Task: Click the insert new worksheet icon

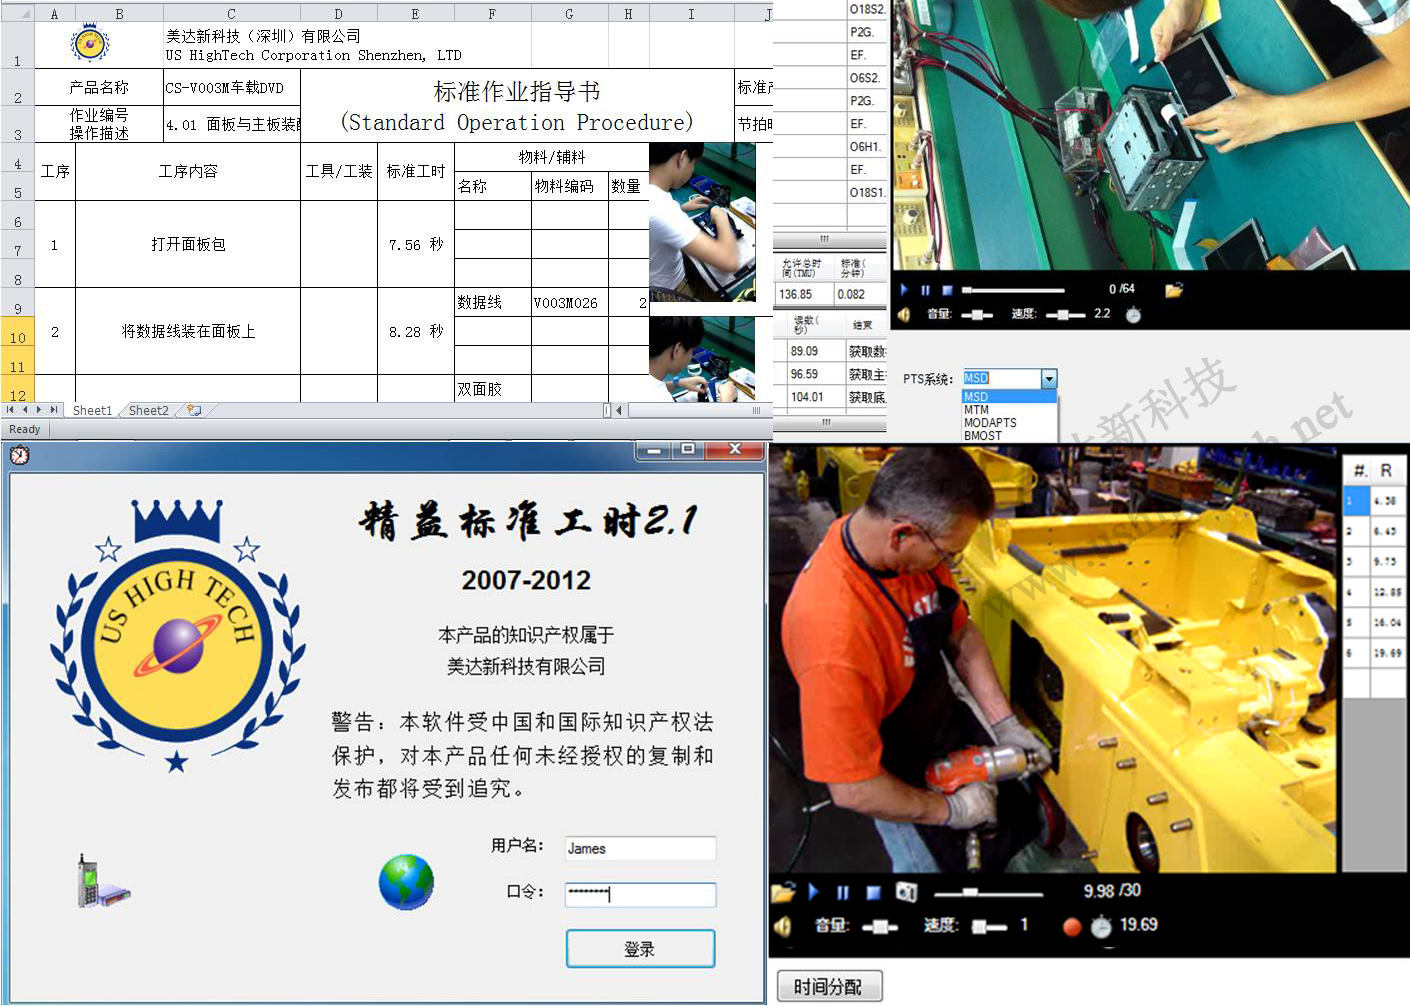Action: point(194,410)
